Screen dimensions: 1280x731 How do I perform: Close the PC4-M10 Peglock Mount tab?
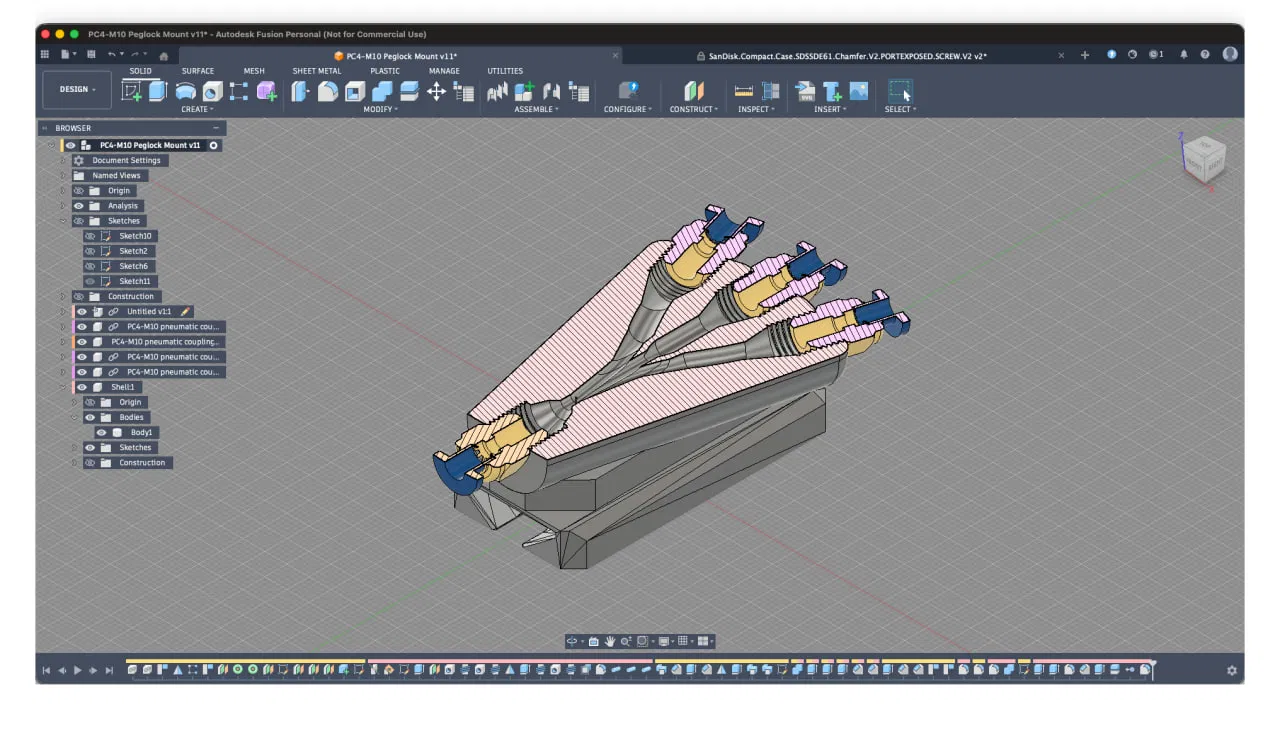(x=615, y=55)
